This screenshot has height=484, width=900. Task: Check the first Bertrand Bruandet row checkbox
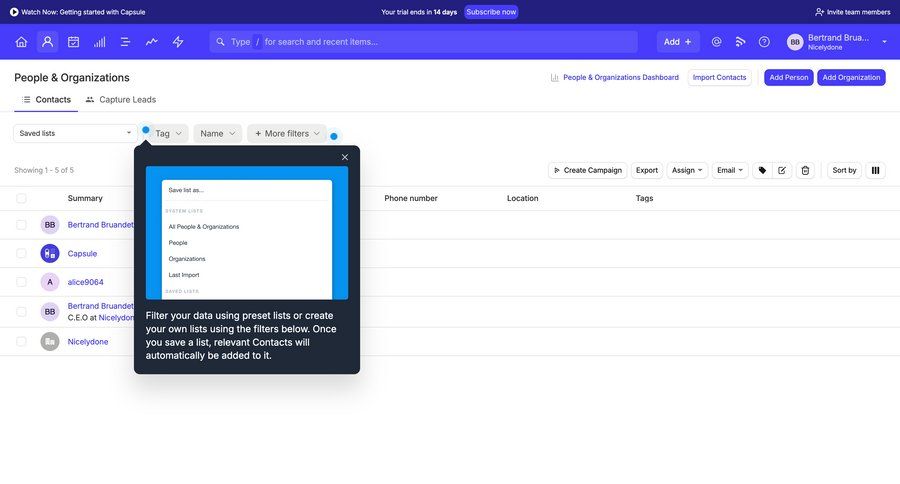point(21,225)
